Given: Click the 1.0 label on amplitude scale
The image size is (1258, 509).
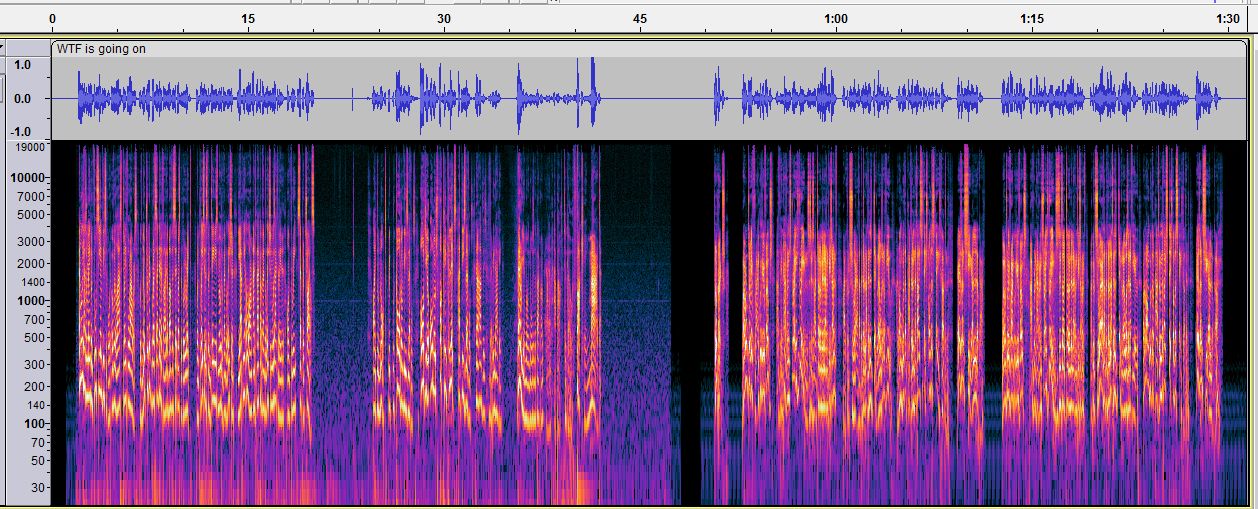Looking at the screenshot, I should pyautogui.click(x=22, y=65).
